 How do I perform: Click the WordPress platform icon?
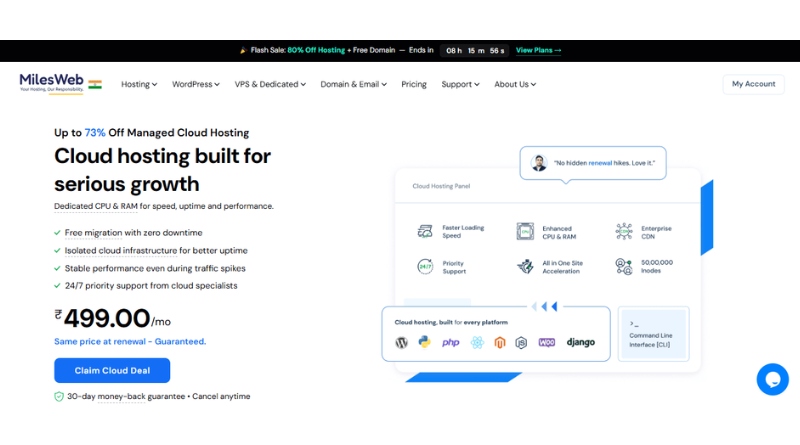(x=402, y=342)
